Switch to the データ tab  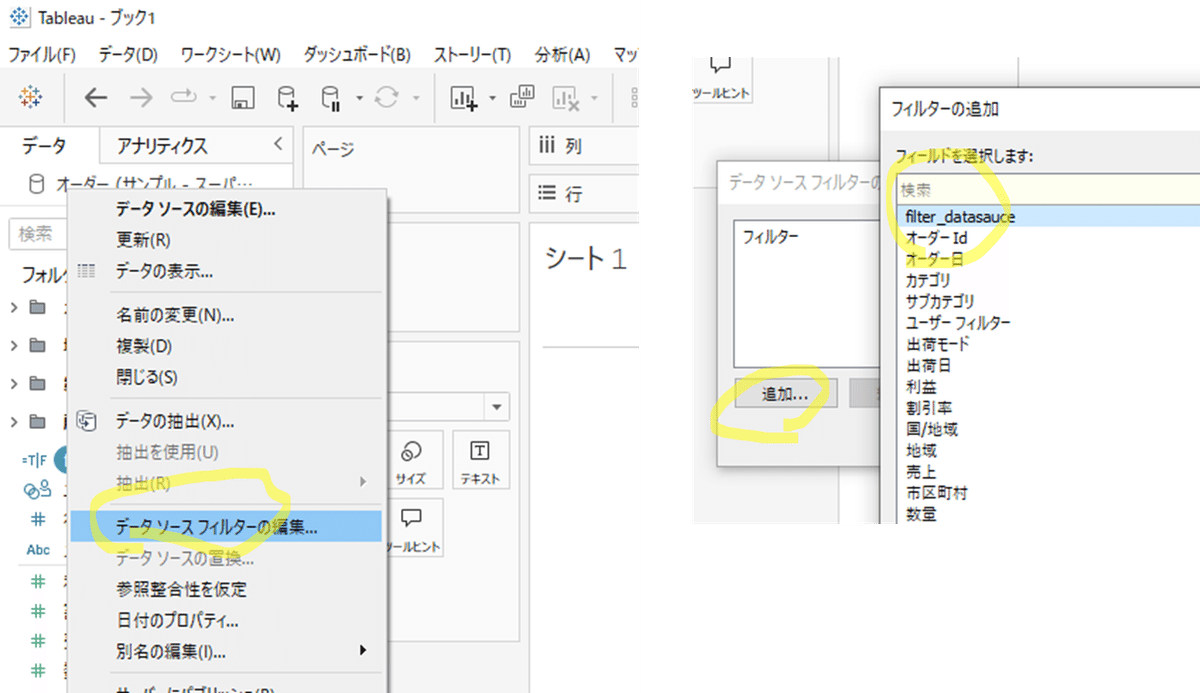44,146
